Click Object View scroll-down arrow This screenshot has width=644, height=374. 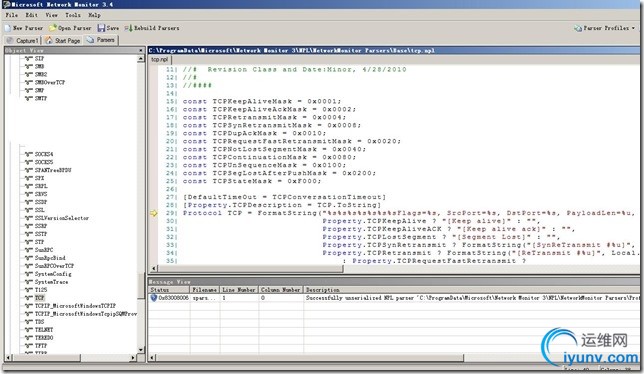point(141,350)
